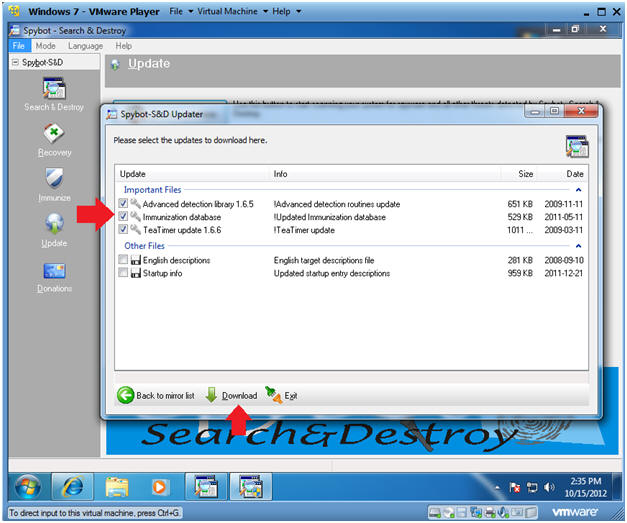
Task: Uncheck Immunization database update
Action: (x=123, y=217)
